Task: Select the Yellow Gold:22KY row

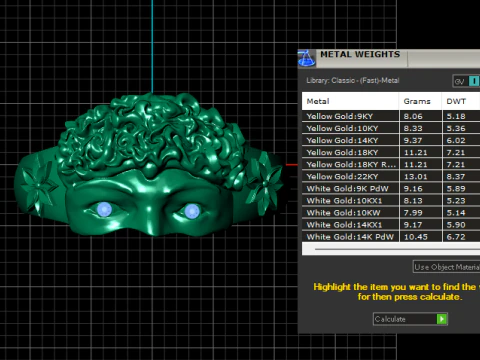Action: point(391,176)
